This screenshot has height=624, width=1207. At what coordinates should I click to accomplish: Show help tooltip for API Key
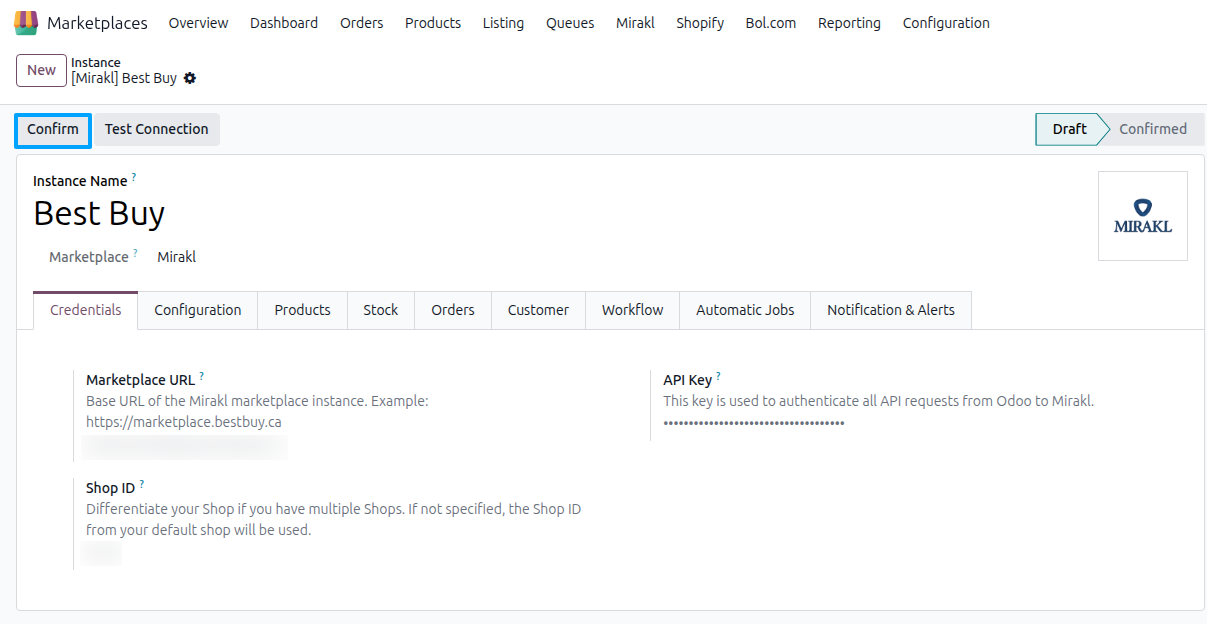click(718, 376)
